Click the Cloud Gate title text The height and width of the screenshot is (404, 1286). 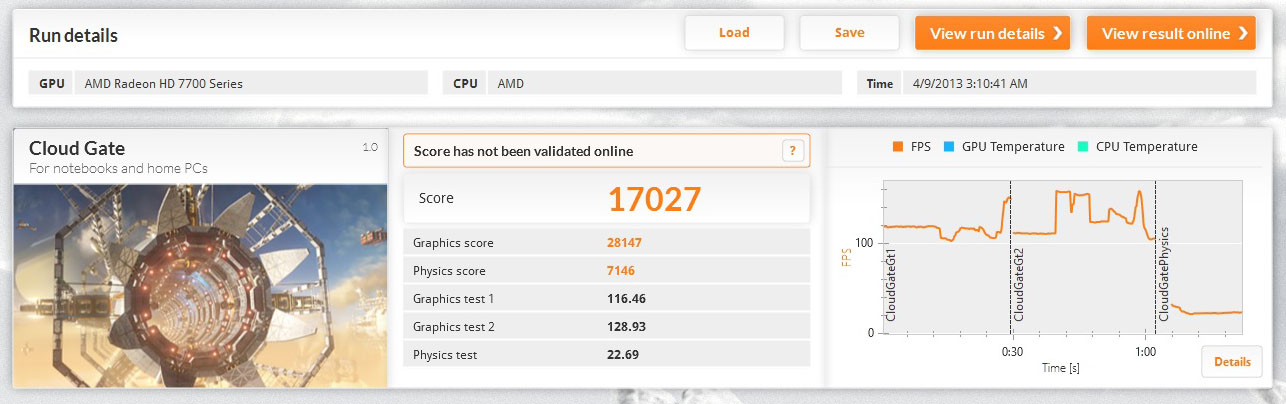pyautogui.click(x=77, y=148)
